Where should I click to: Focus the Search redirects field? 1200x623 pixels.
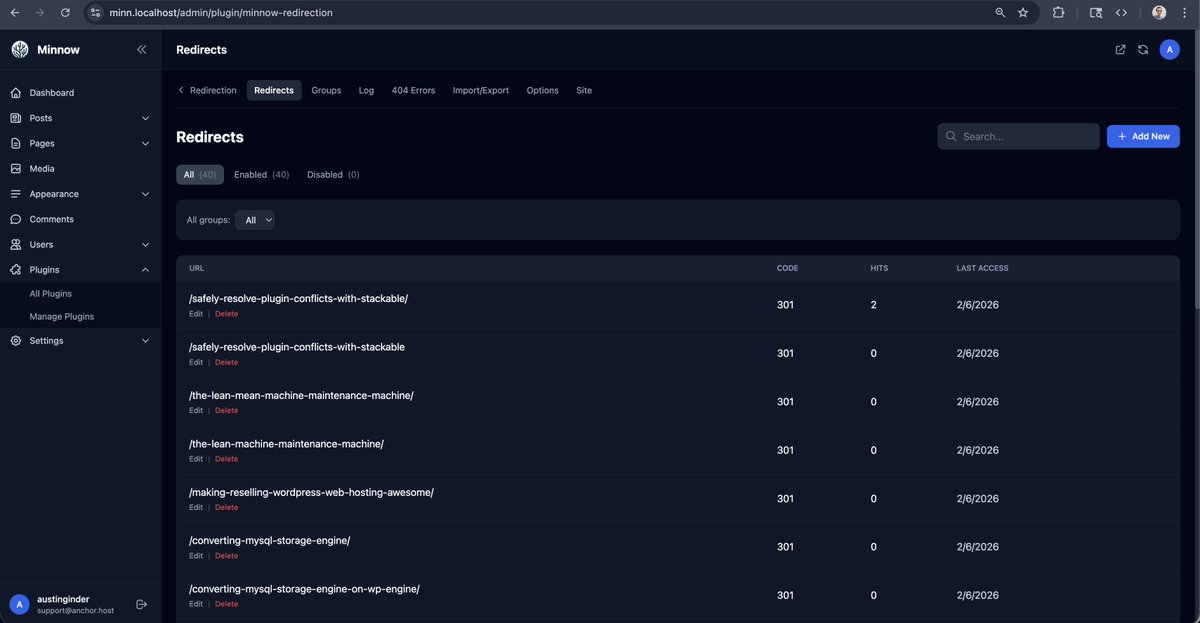1018,136
